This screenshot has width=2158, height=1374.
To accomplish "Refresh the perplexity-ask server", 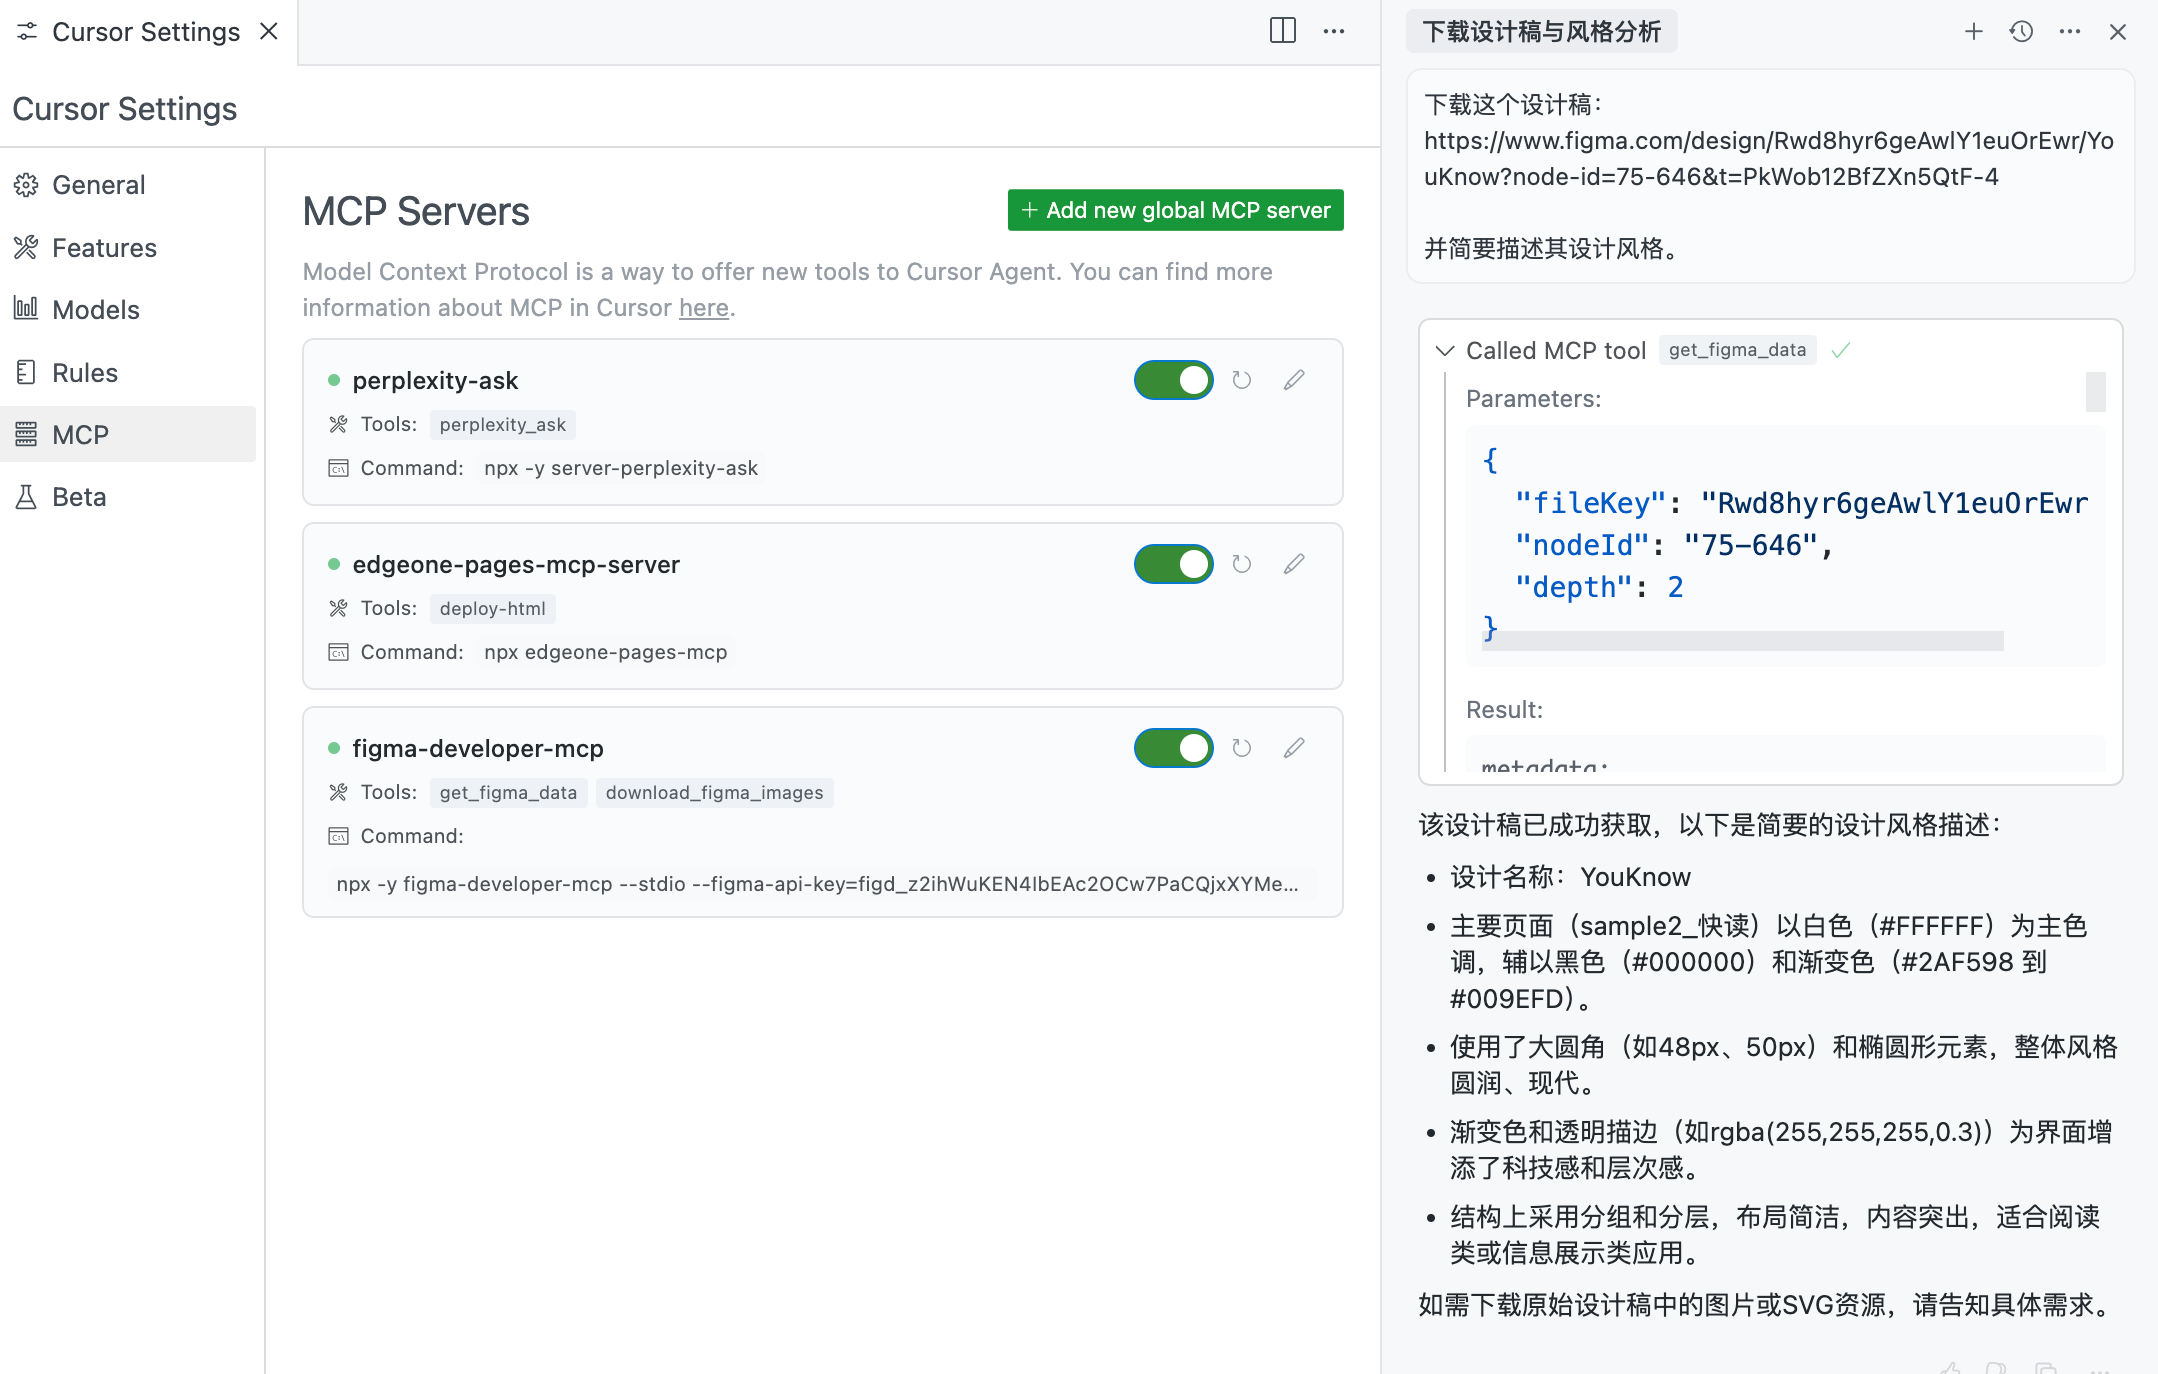I will point(1242,380).
